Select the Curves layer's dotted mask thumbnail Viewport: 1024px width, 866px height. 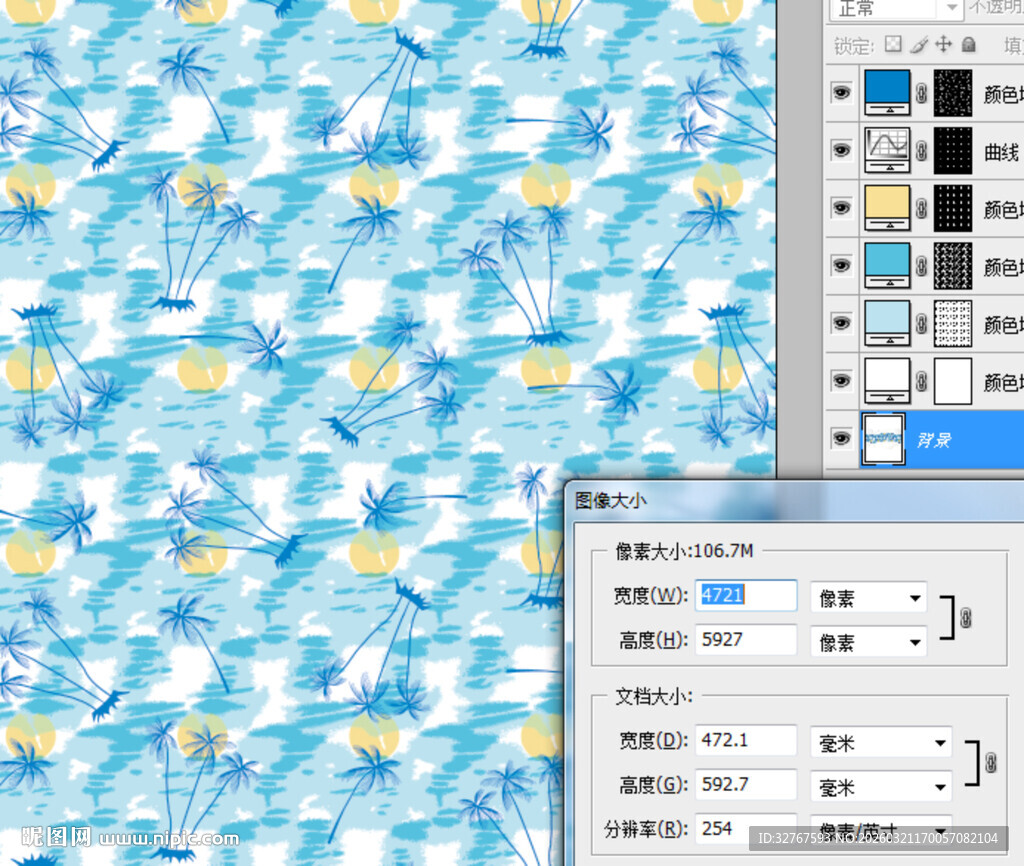pos(952,151)
